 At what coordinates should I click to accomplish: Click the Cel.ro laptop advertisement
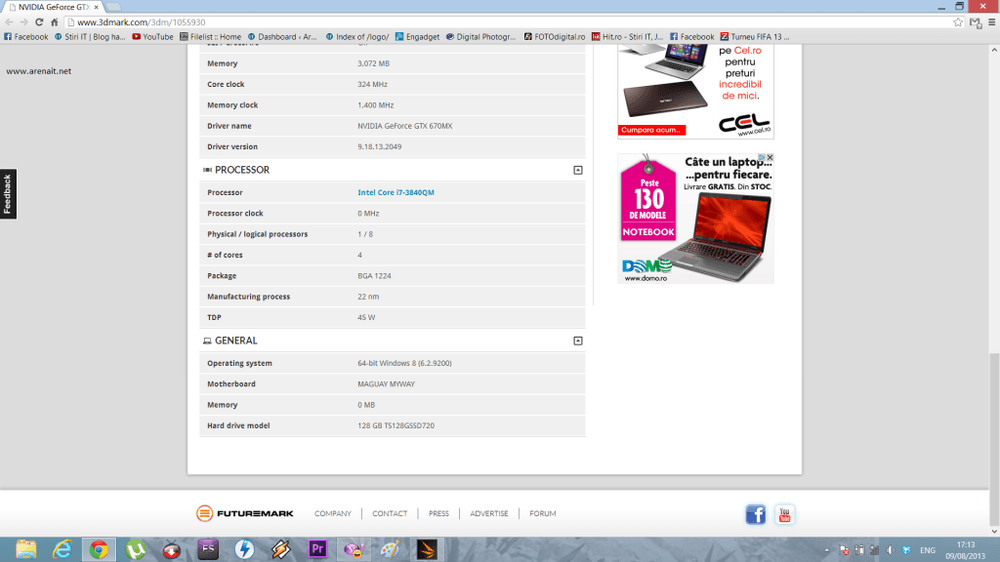[695, 91]
